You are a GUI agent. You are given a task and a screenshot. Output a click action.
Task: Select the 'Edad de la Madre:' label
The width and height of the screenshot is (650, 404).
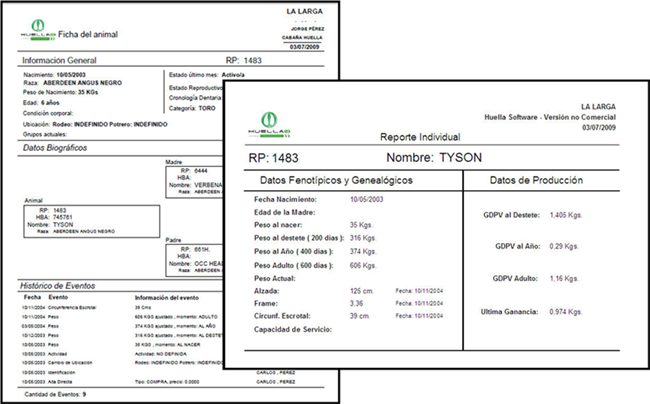(284, 212)
